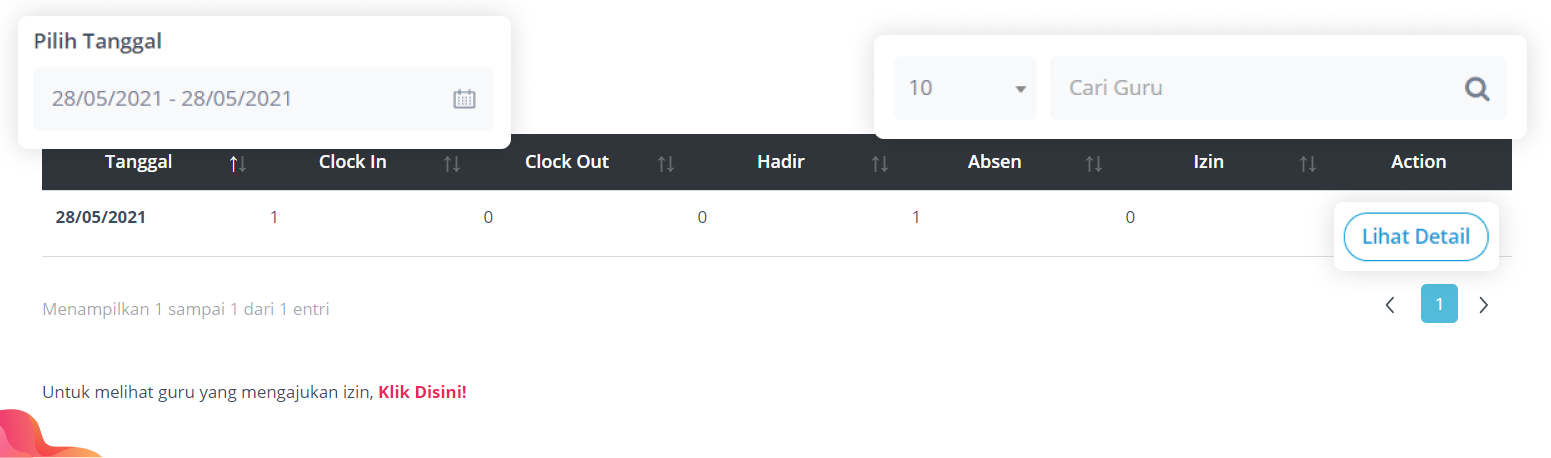1551x458 pixels.
Task: Sort by Clock In column arrows
Action: pyautogui.click(x=452, y=163)
